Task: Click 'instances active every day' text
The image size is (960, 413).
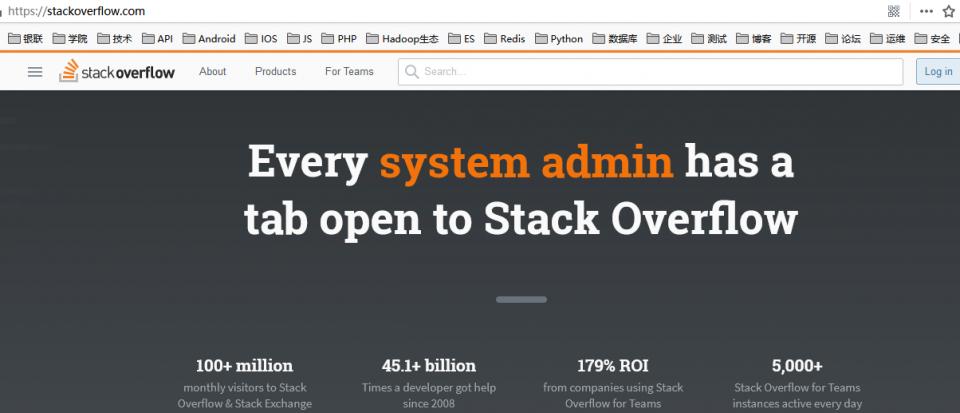Action: 797,404
